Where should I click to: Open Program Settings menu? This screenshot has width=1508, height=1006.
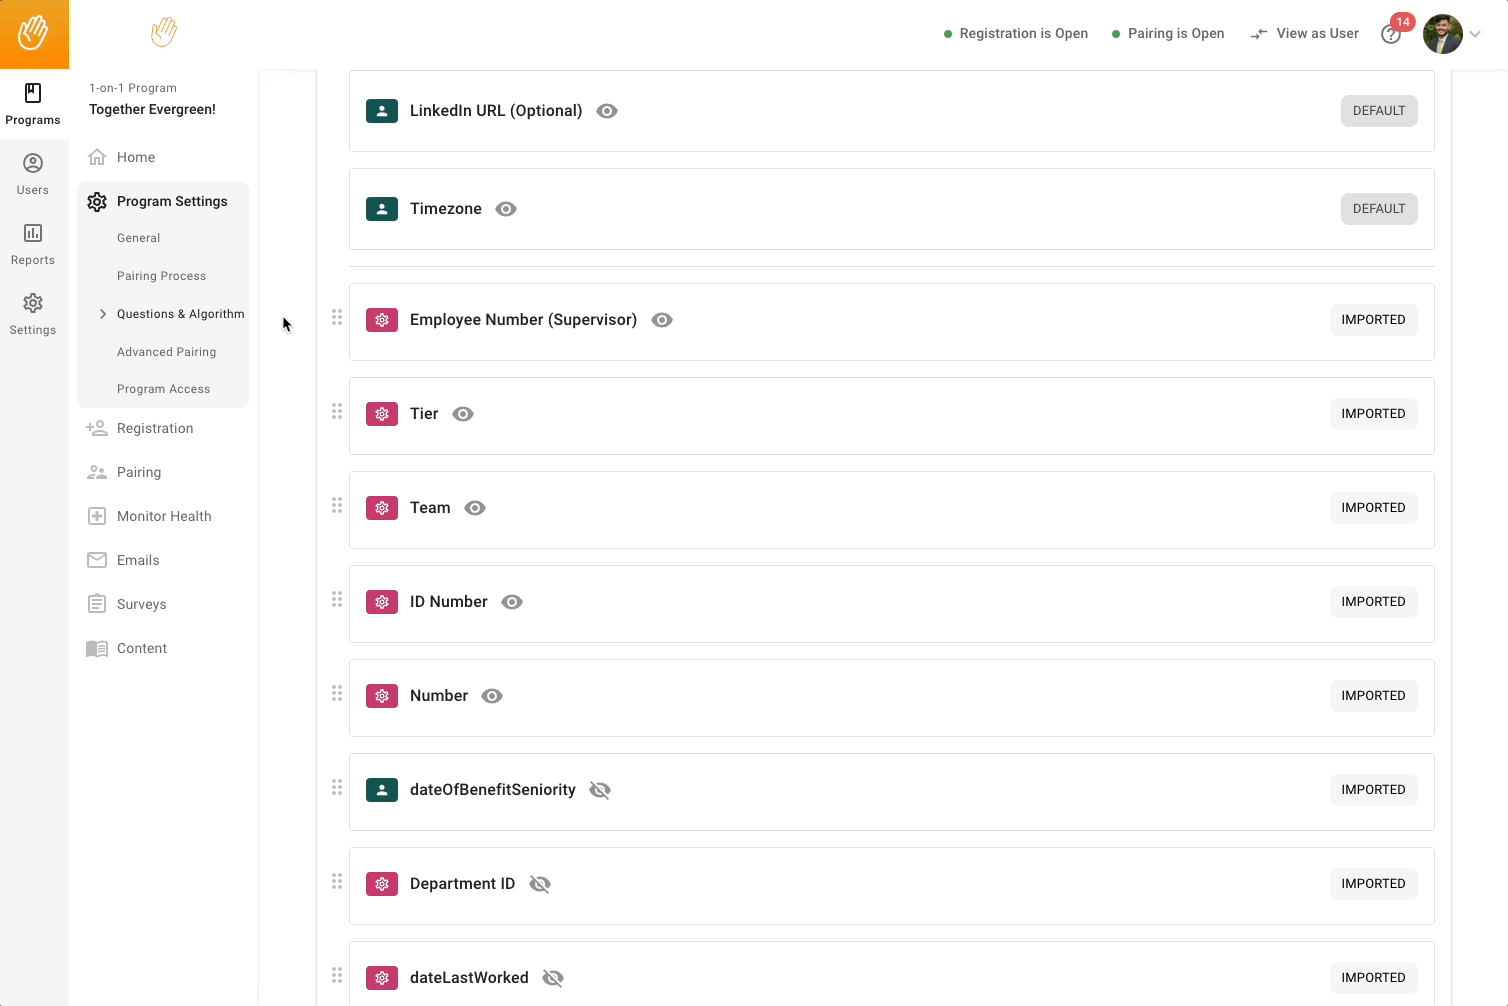[163, 201]
